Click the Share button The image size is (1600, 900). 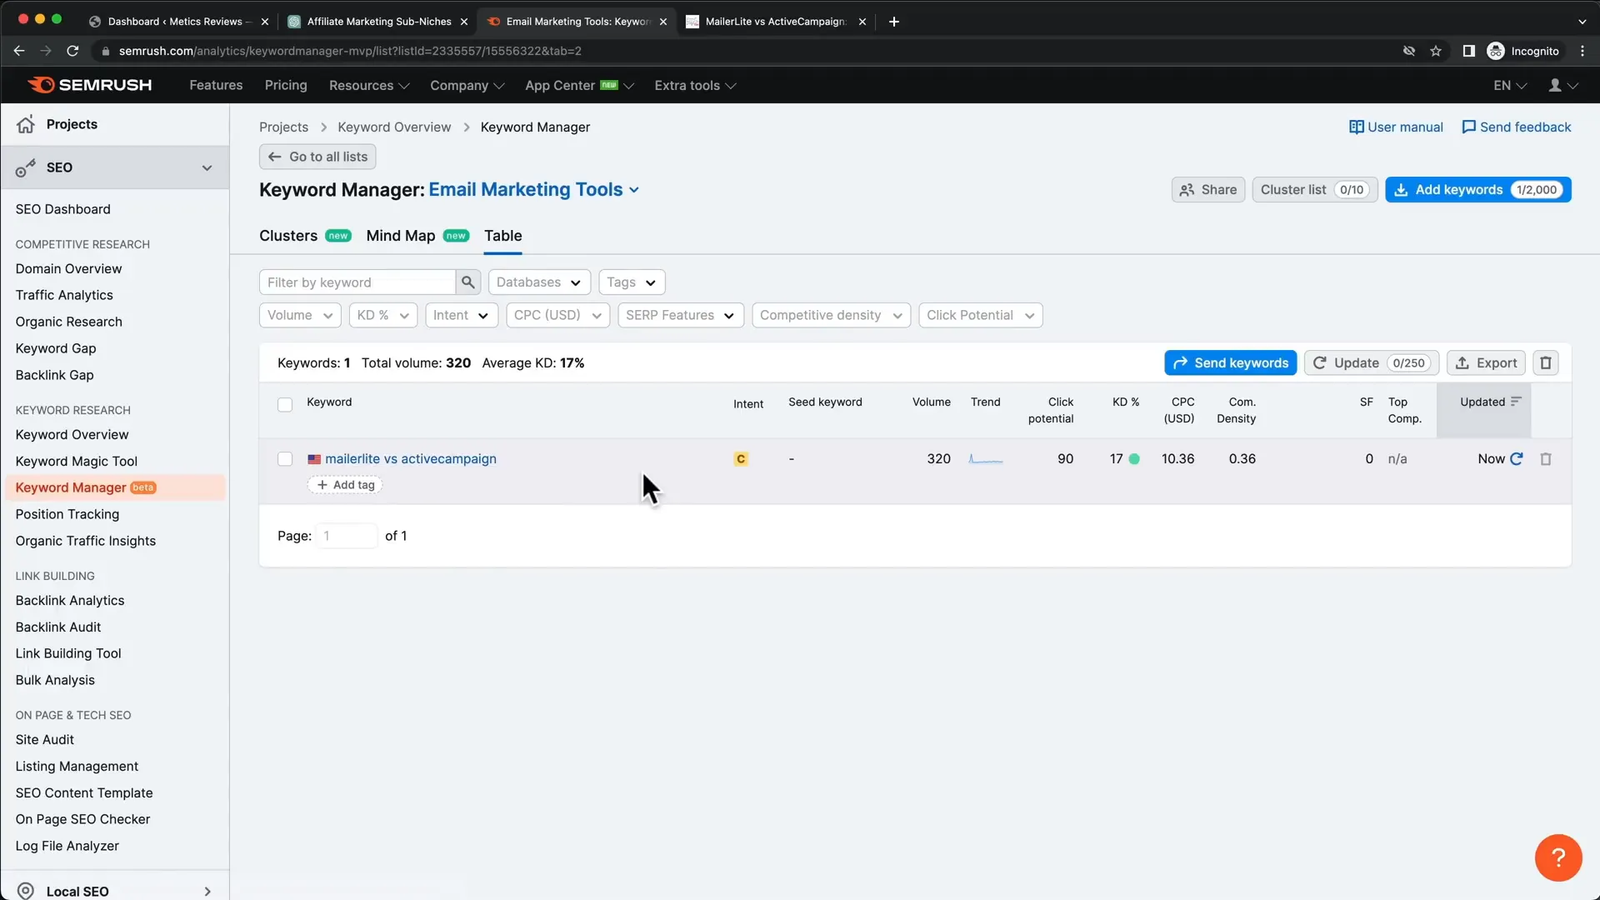point(1208,190)
